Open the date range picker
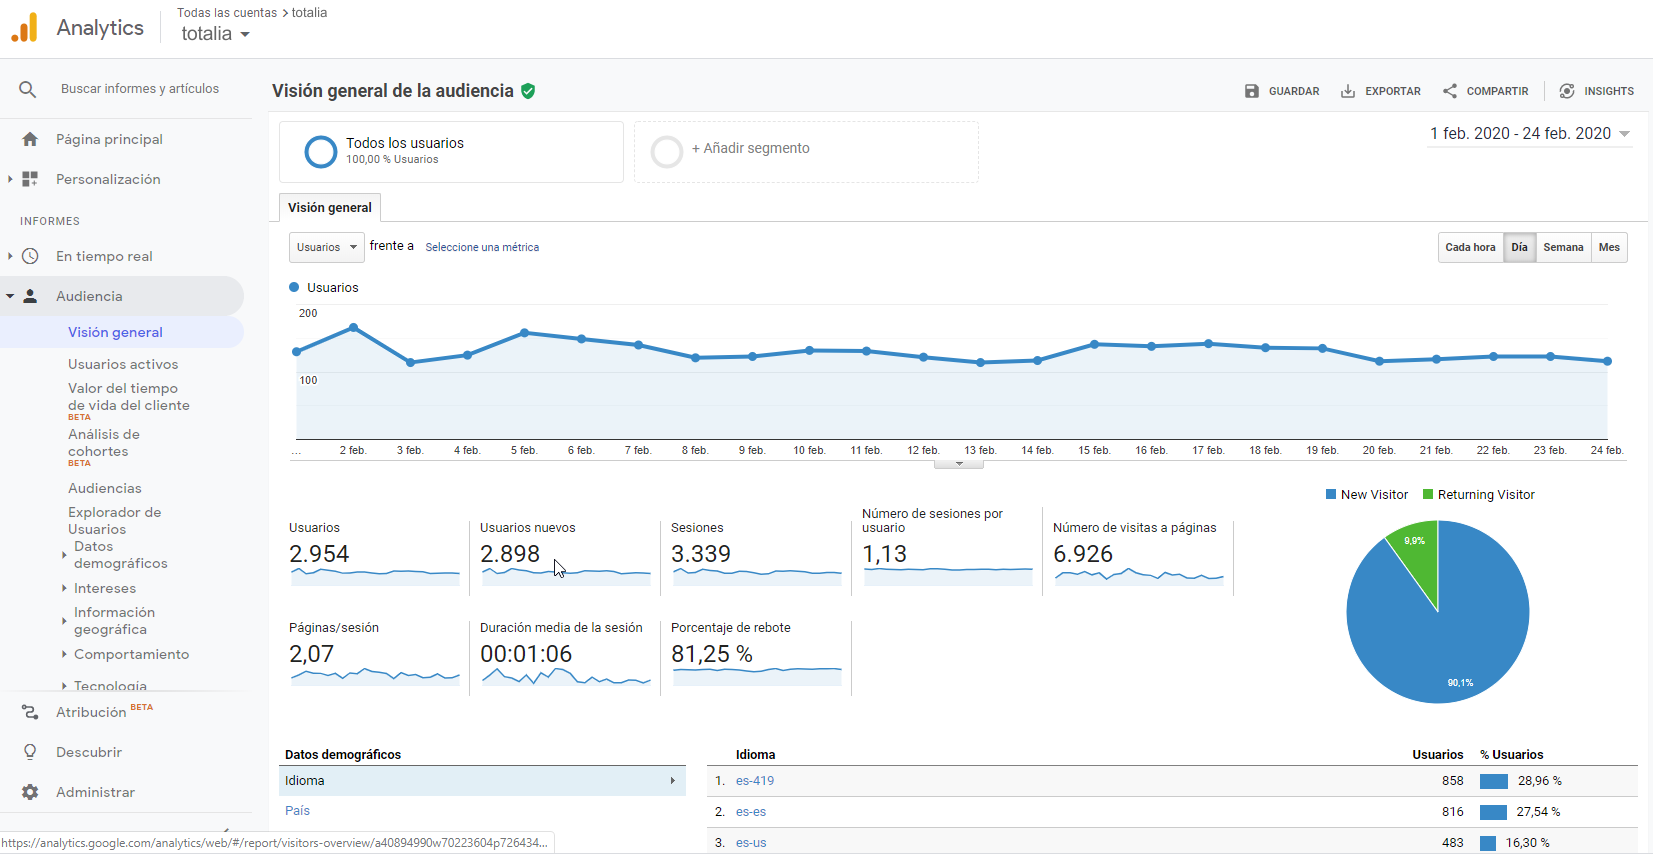The image size is (1653, 856). tap(1530, 134)
